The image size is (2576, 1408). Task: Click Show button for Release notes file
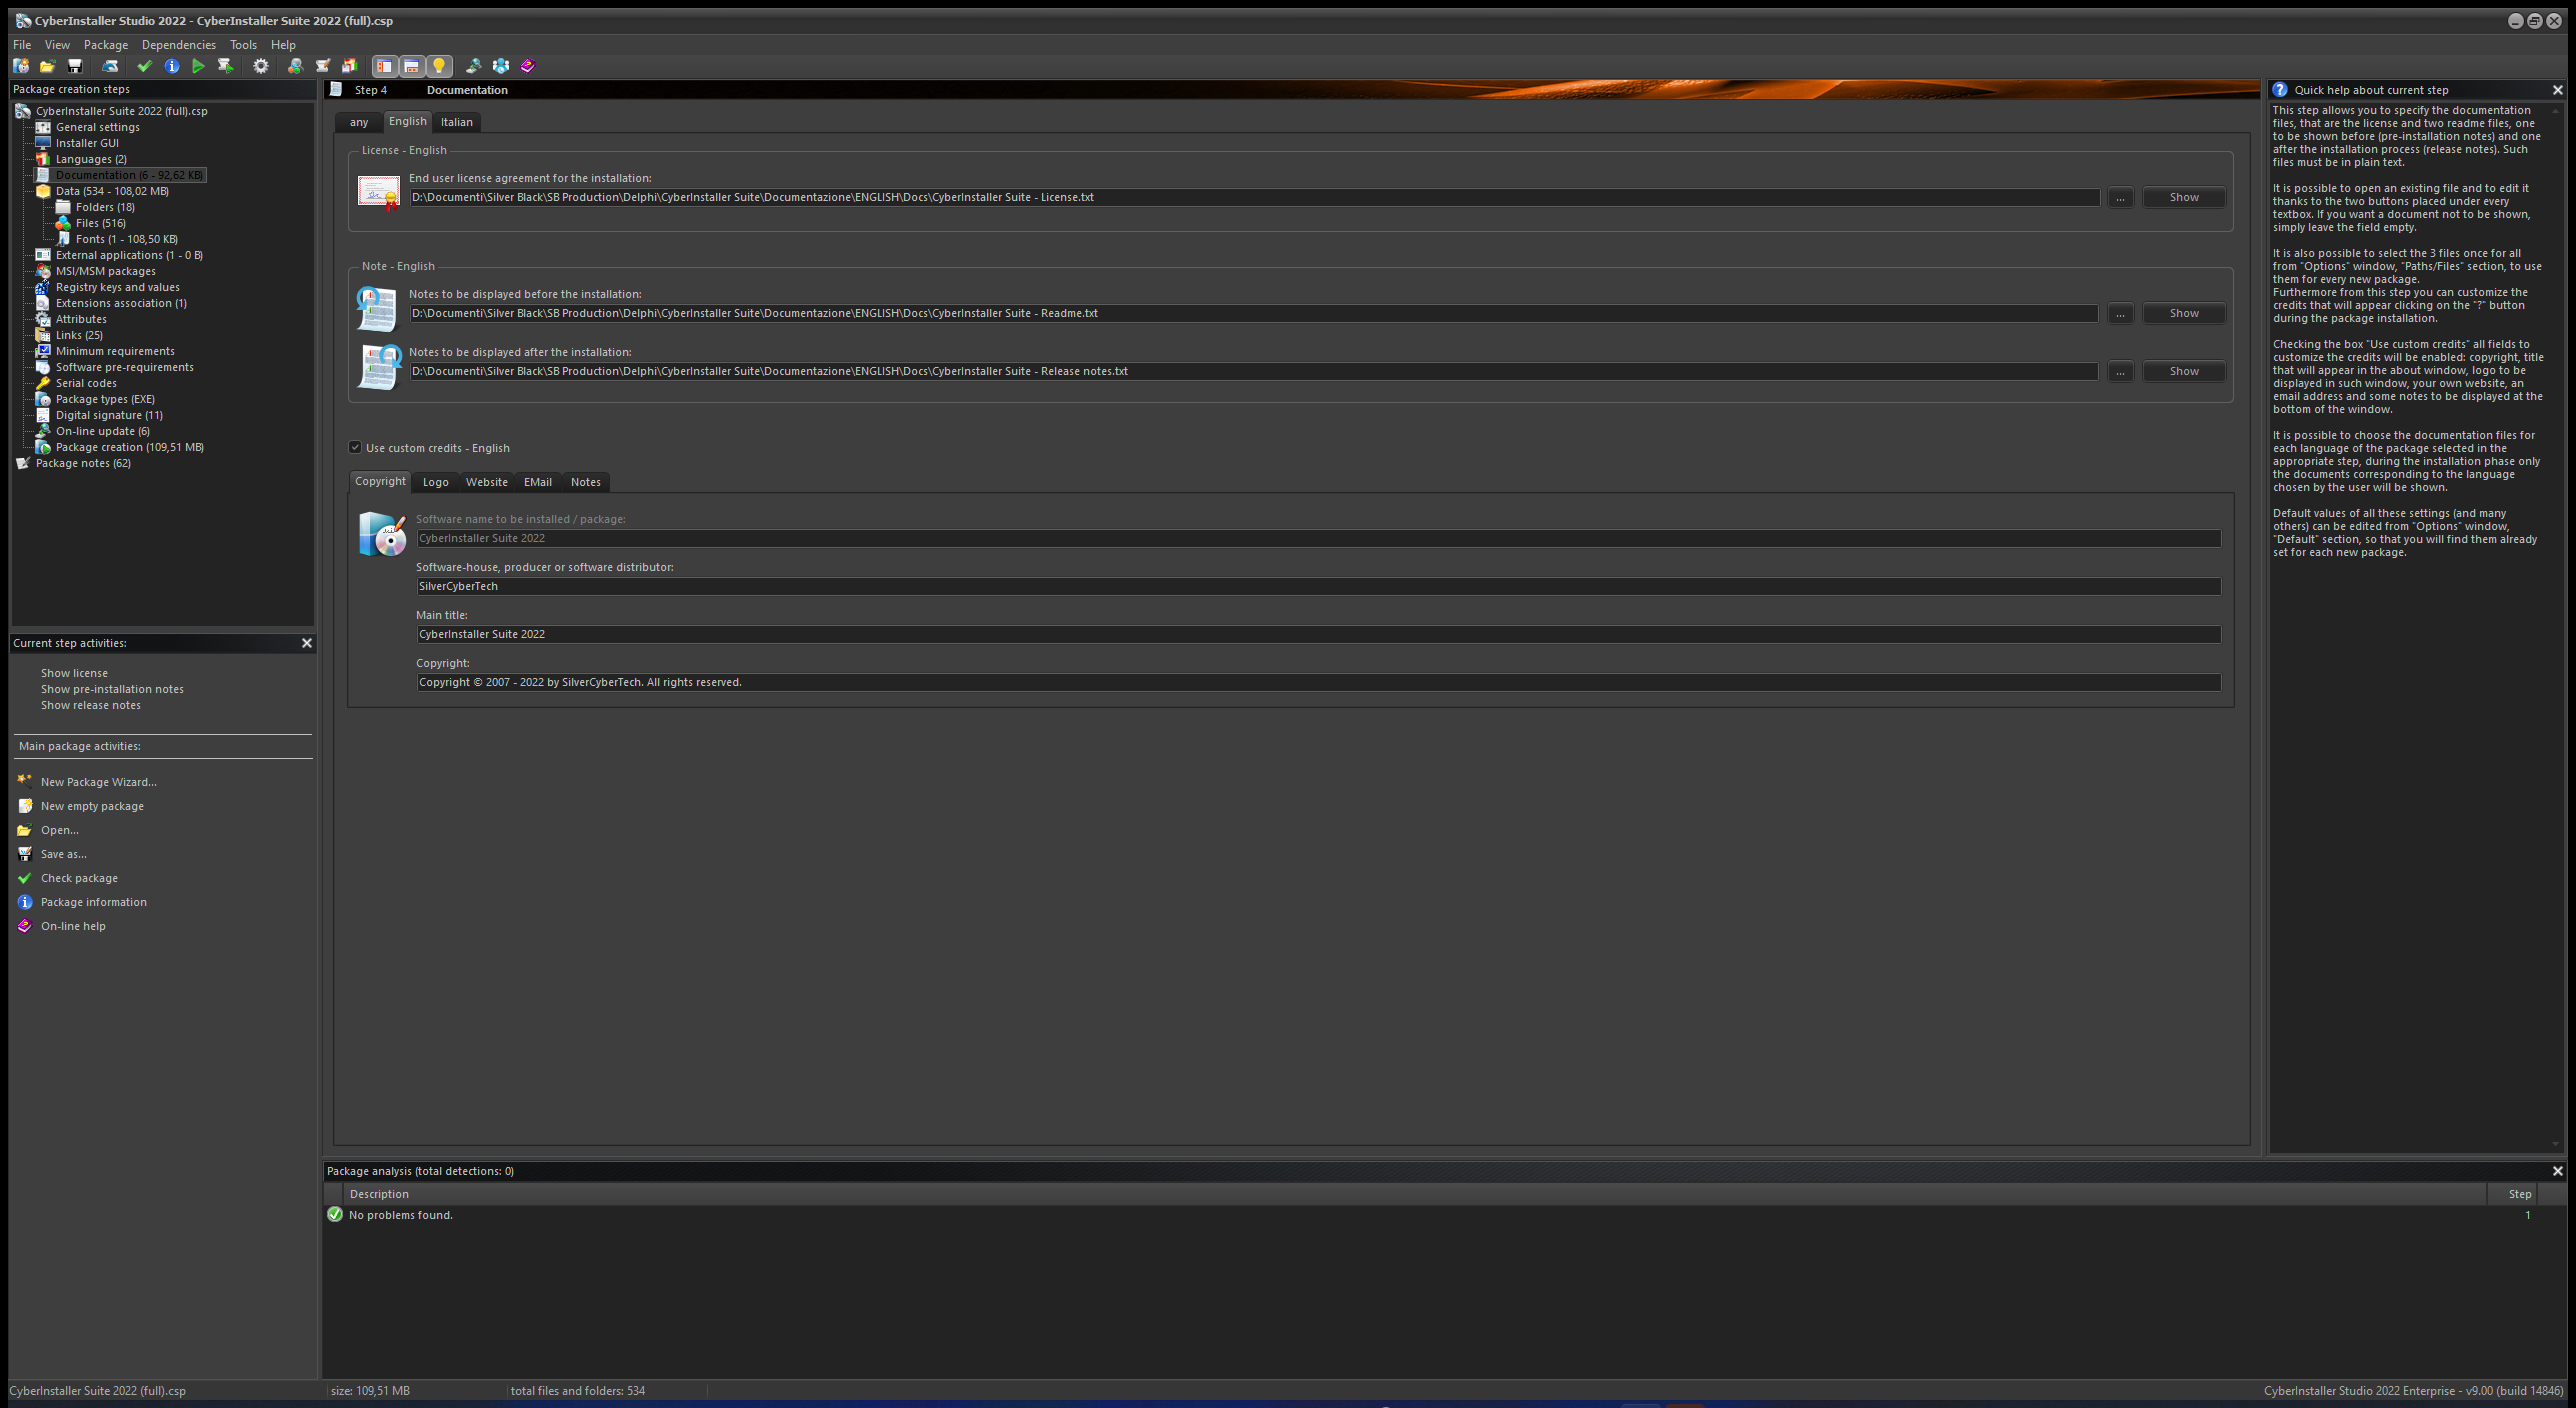[x=2184, y=371]
